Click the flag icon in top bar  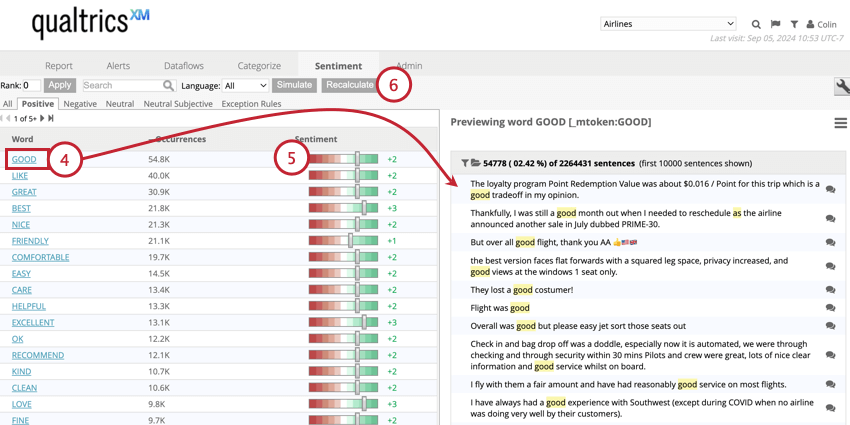[775, 24]
